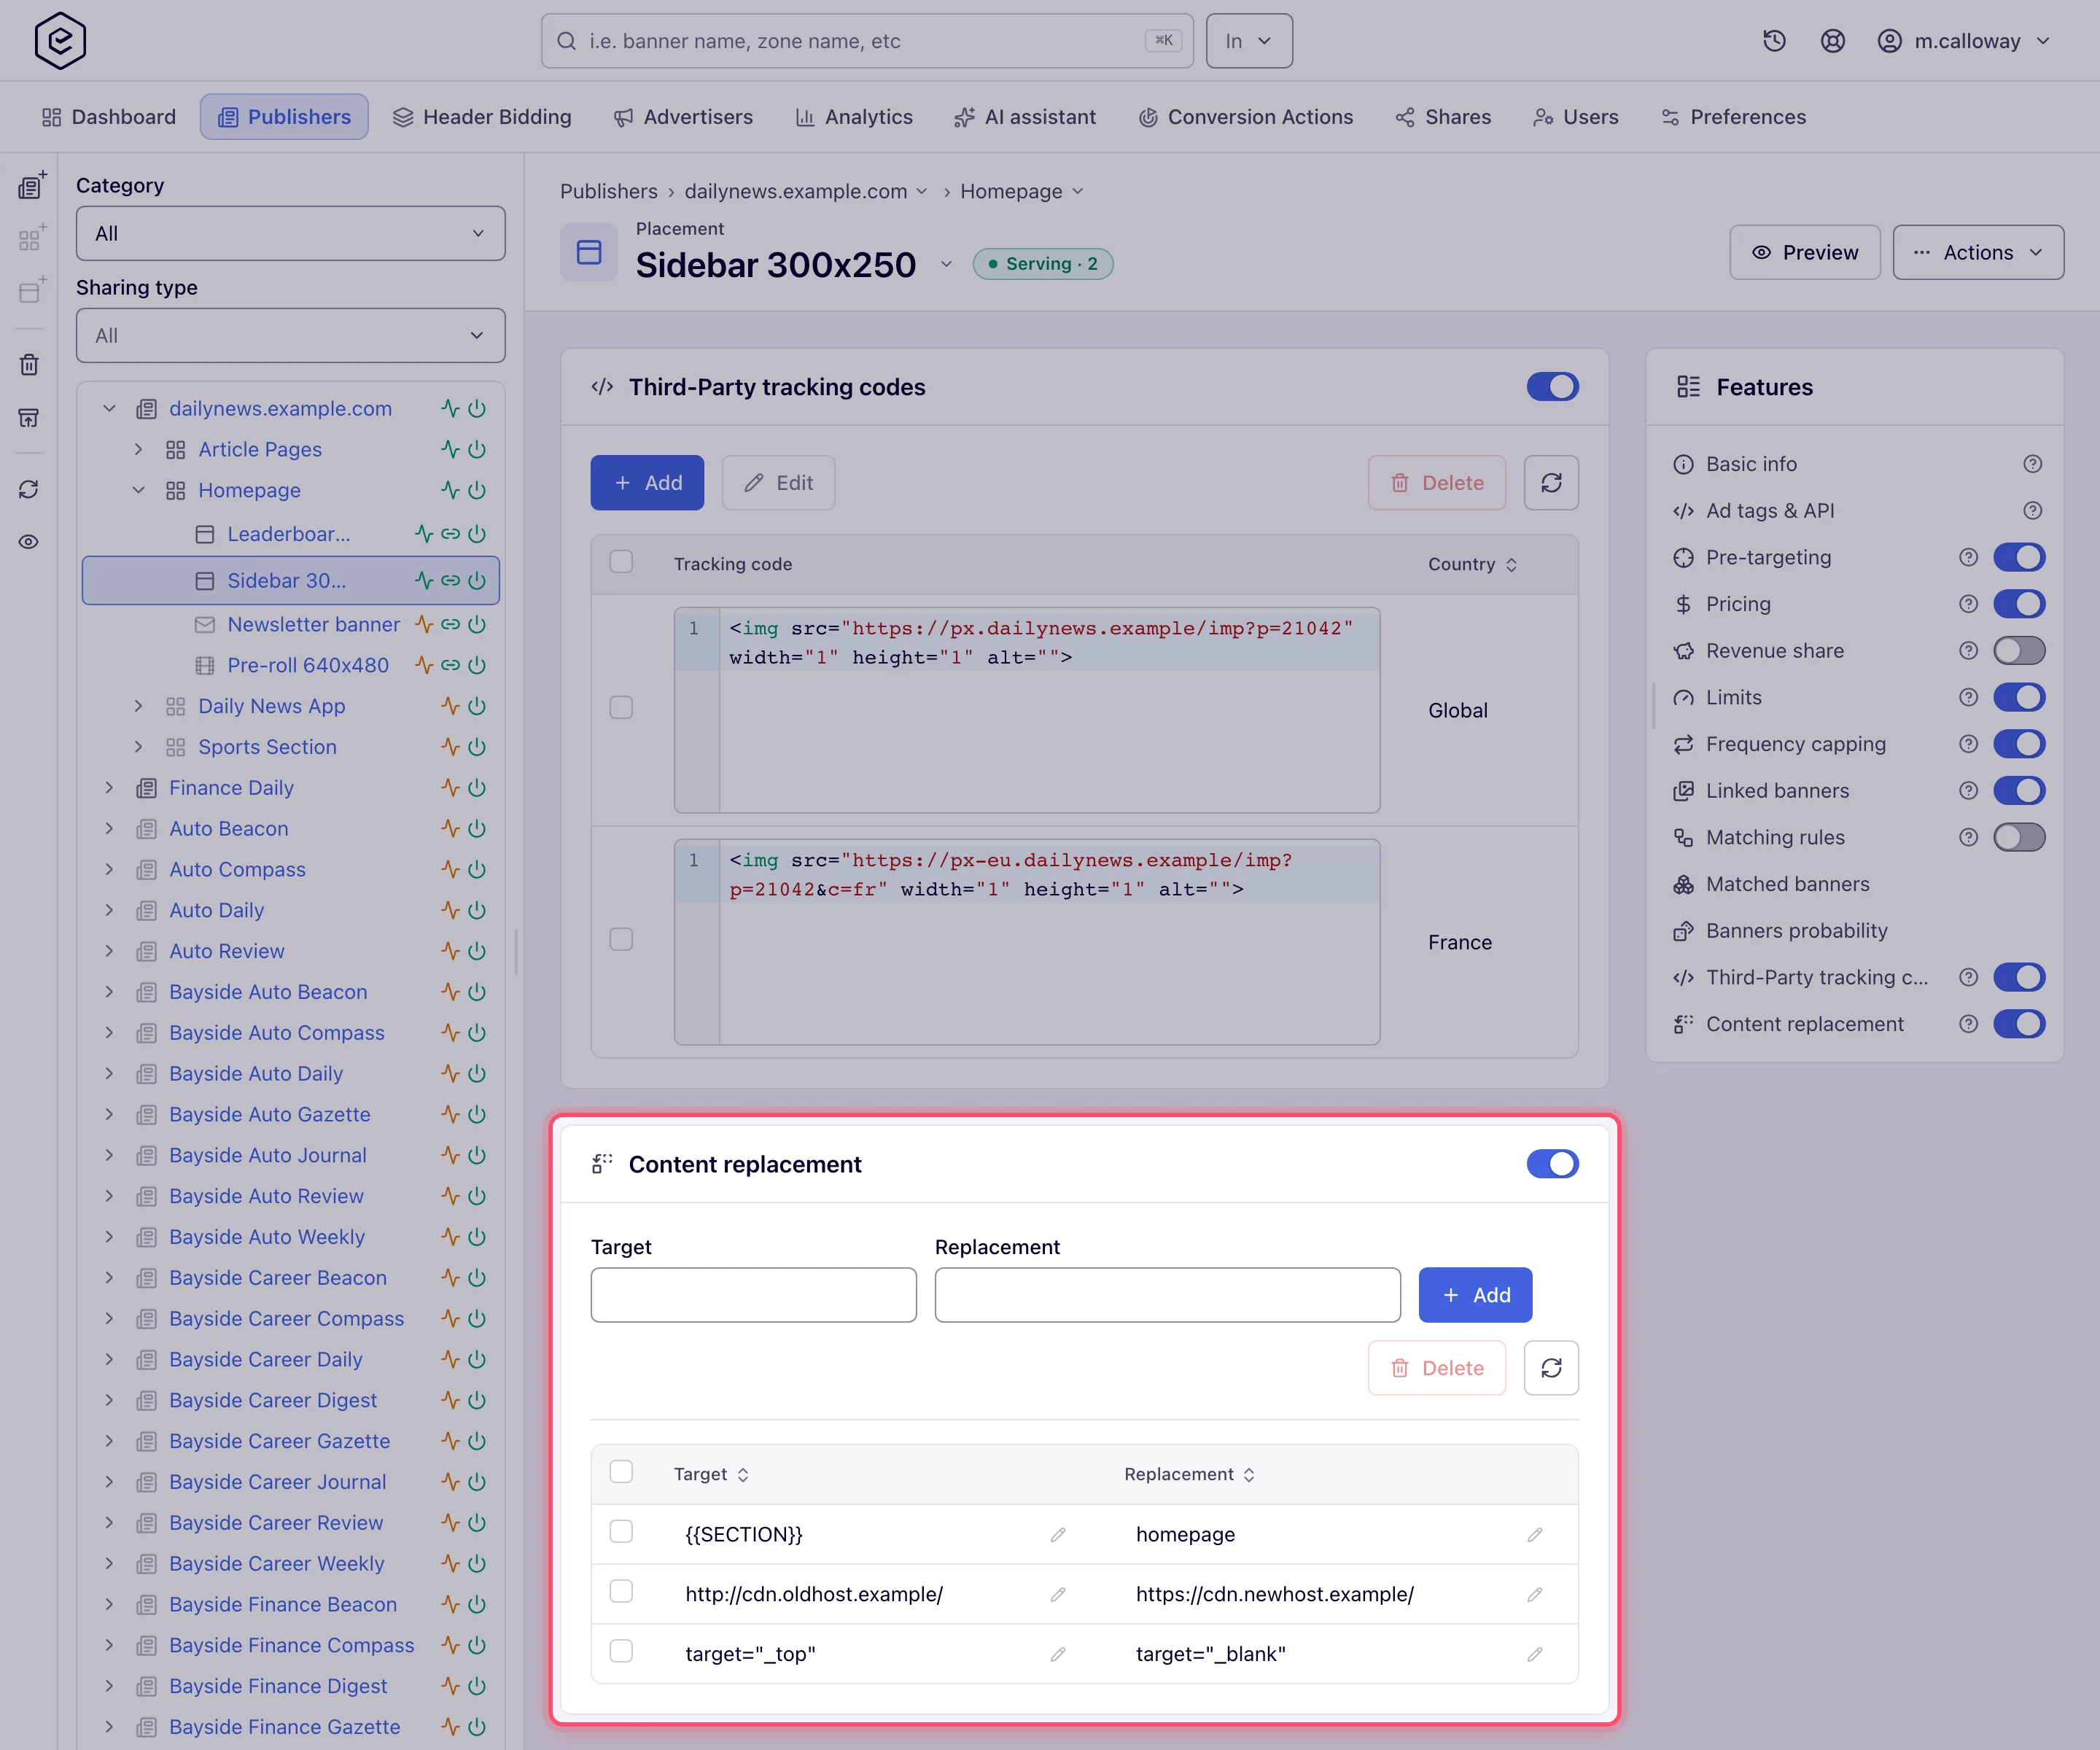Click the Replacement input field

click(1167, 1295)
